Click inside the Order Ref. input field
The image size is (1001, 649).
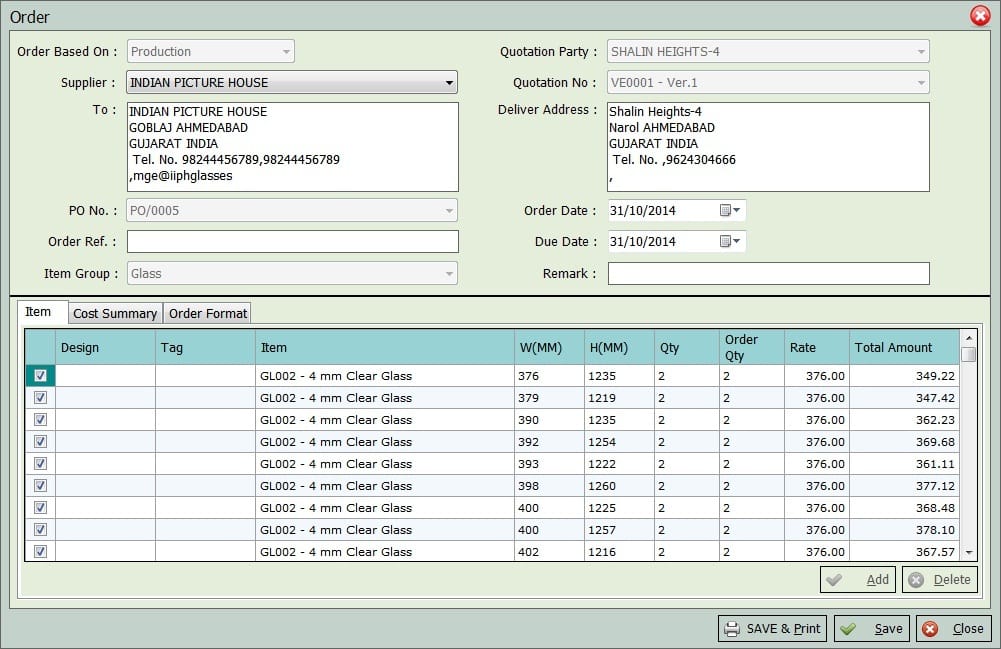tap(290, 241)
